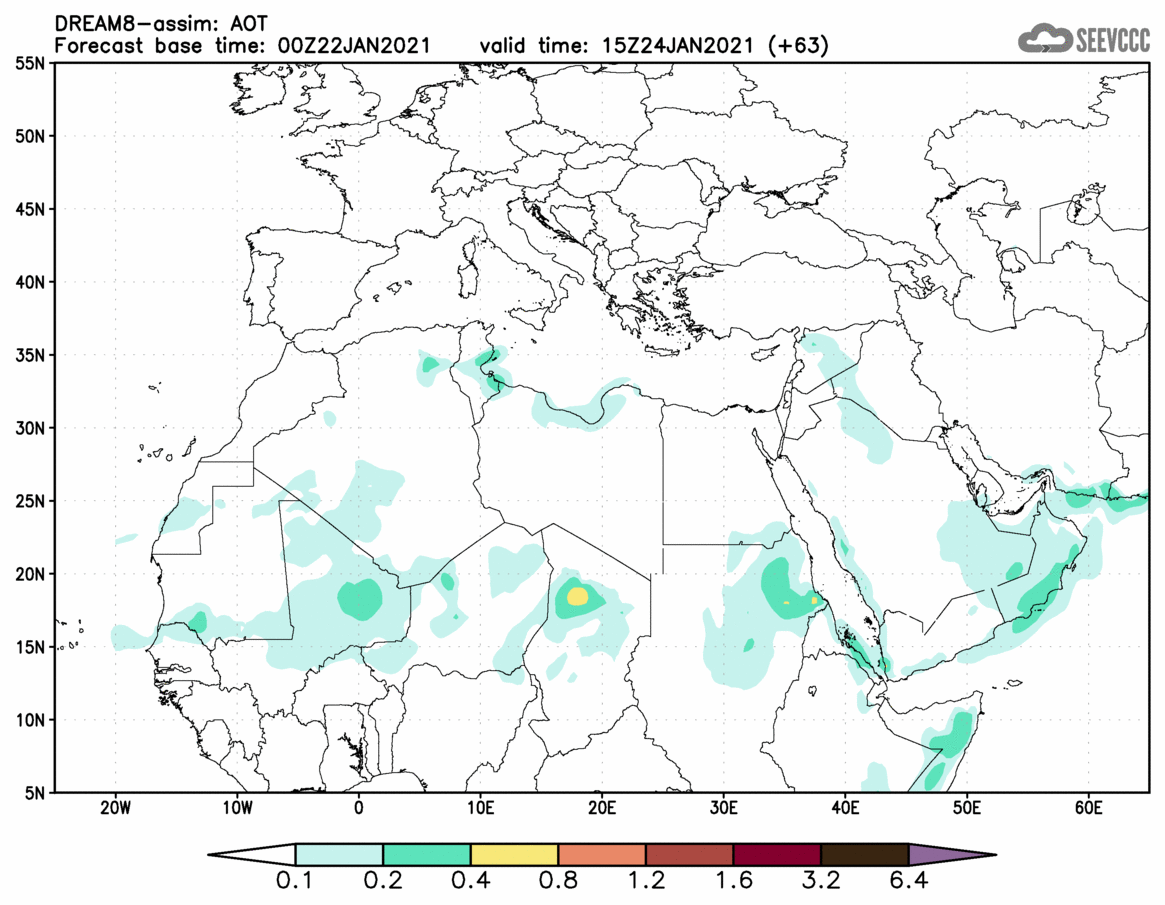
Task: Click the legend value 3.2
Action: (x=821, y=881)
